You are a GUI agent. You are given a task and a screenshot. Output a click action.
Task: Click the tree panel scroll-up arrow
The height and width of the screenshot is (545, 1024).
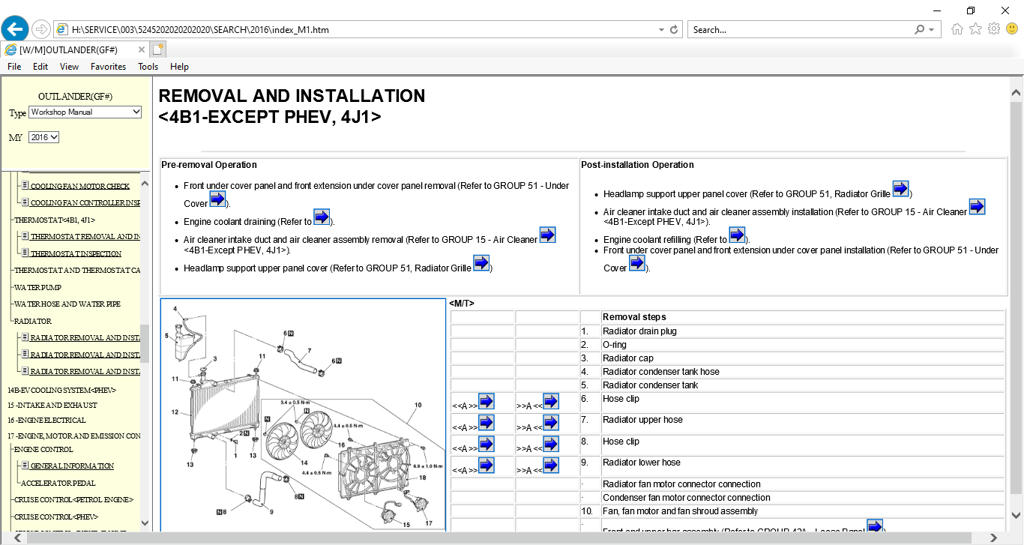coord(145,184)
